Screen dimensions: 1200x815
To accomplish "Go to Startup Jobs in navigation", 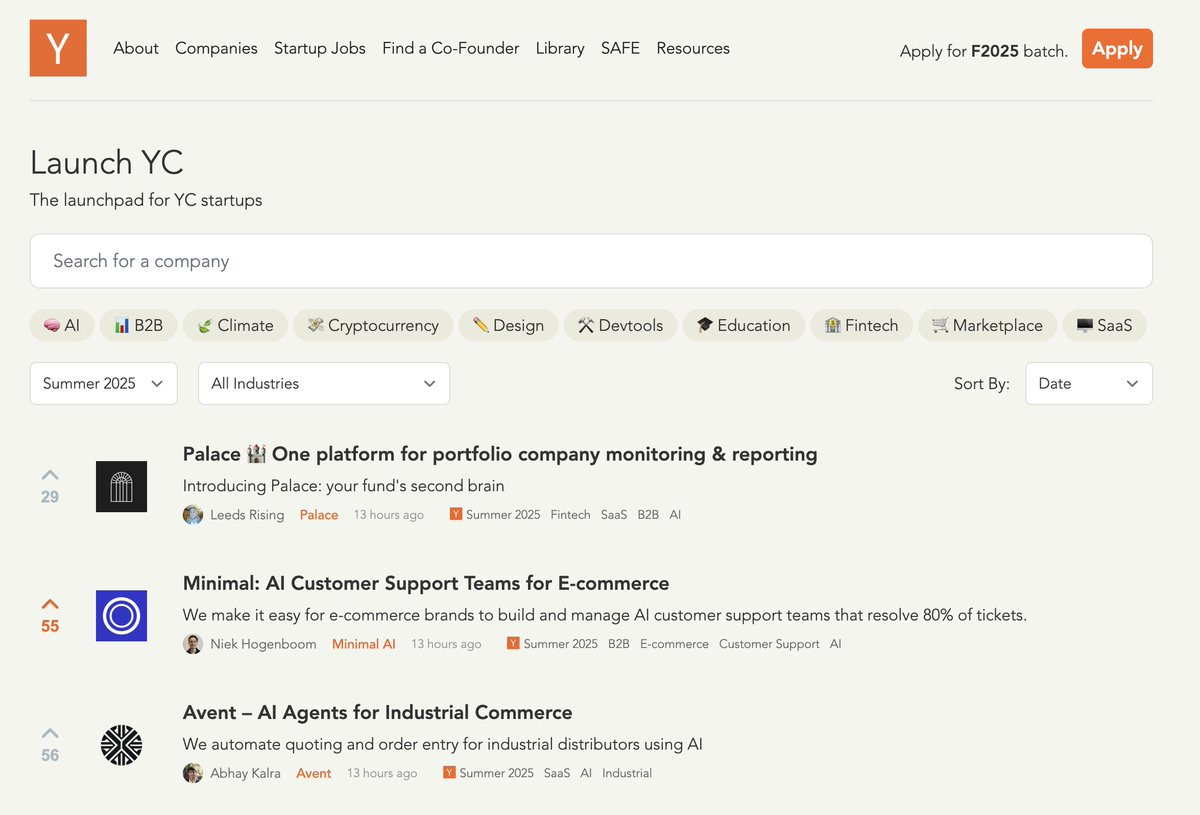I will click(x=320, y=48).
